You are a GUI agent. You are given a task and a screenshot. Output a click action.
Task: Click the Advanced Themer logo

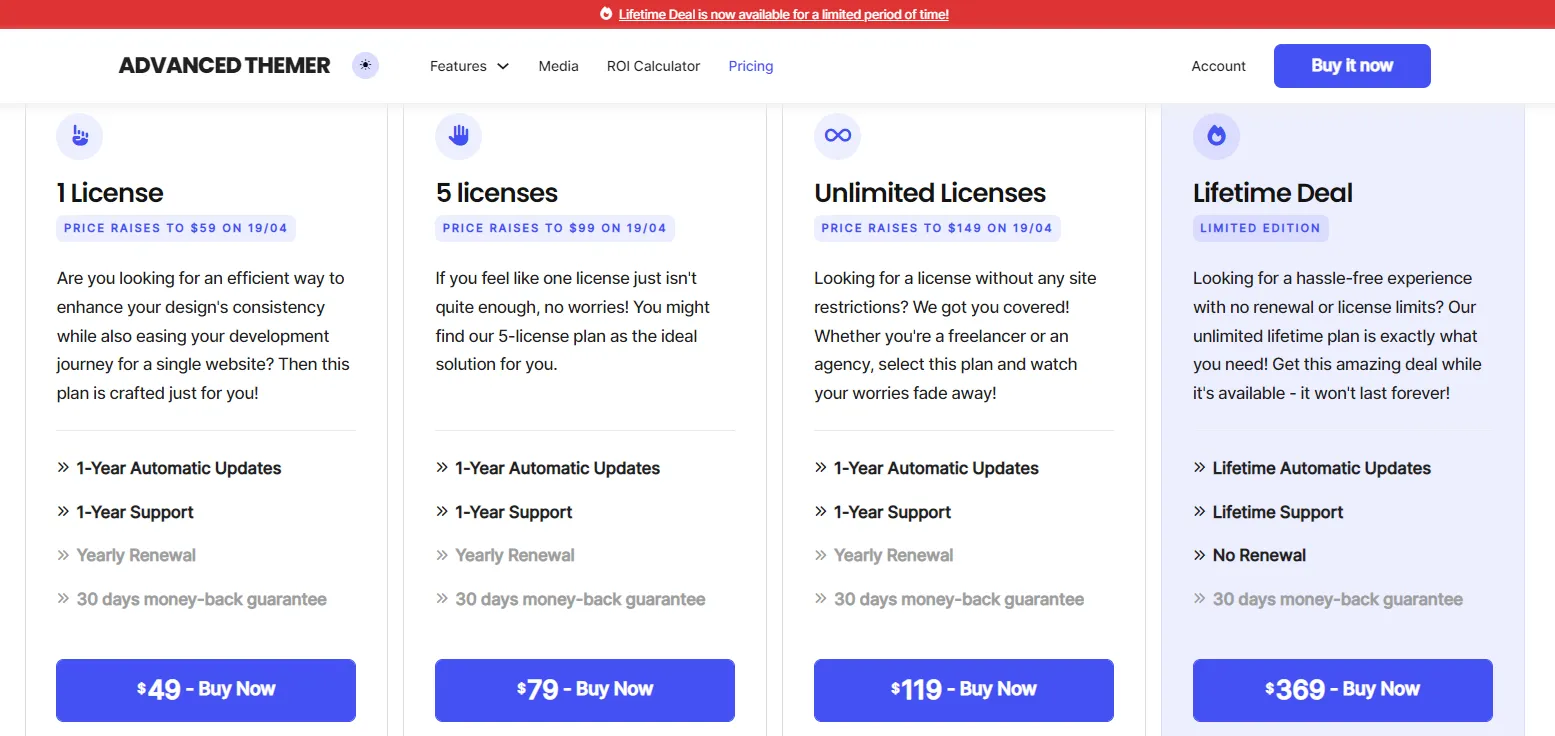click(224, 66)
